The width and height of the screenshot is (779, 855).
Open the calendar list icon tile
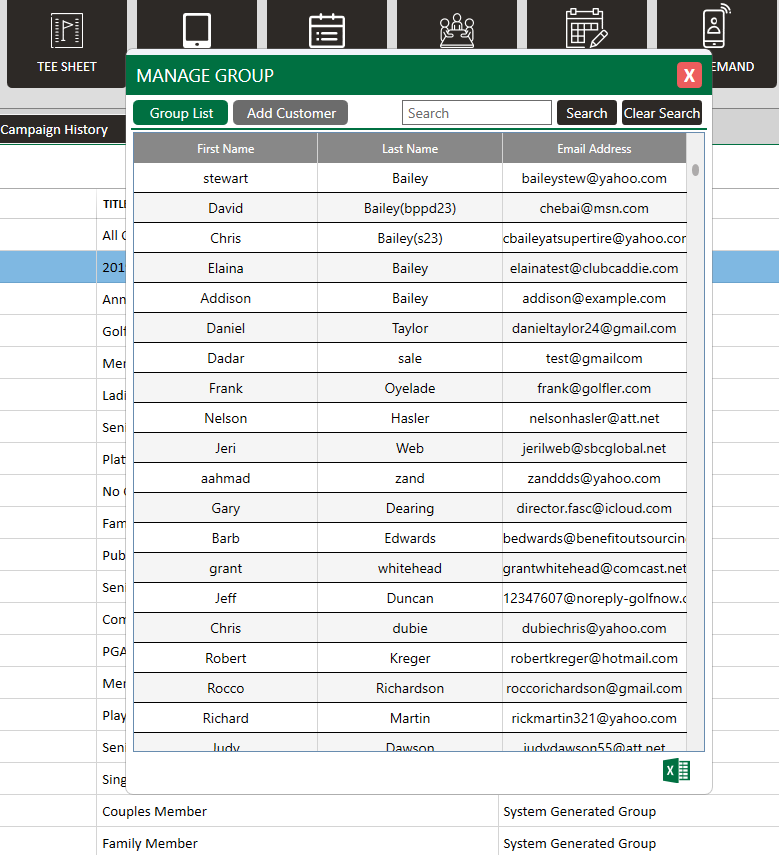pos(327,30)
